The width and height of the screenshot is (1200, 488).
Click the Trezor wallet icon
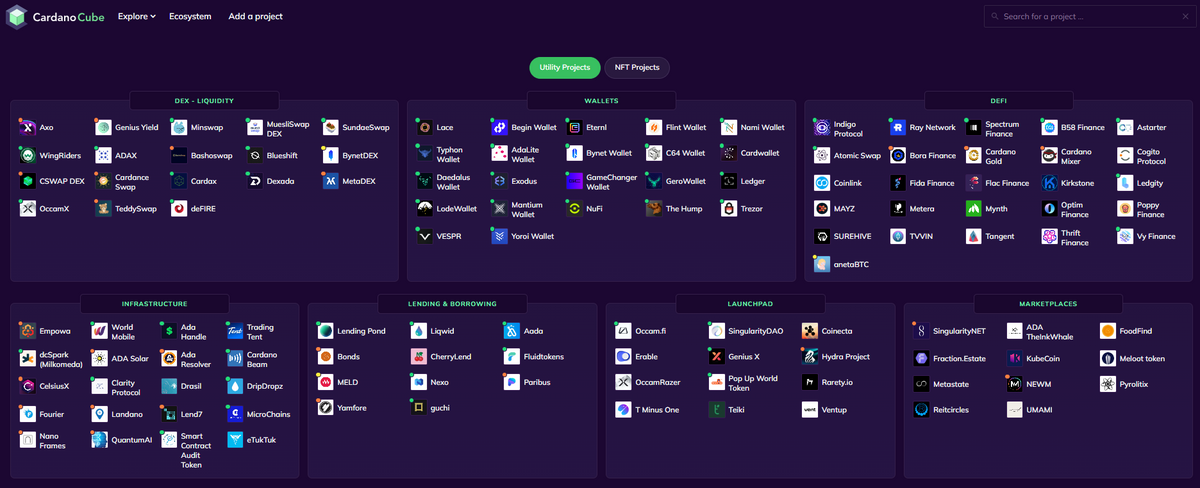728,209
